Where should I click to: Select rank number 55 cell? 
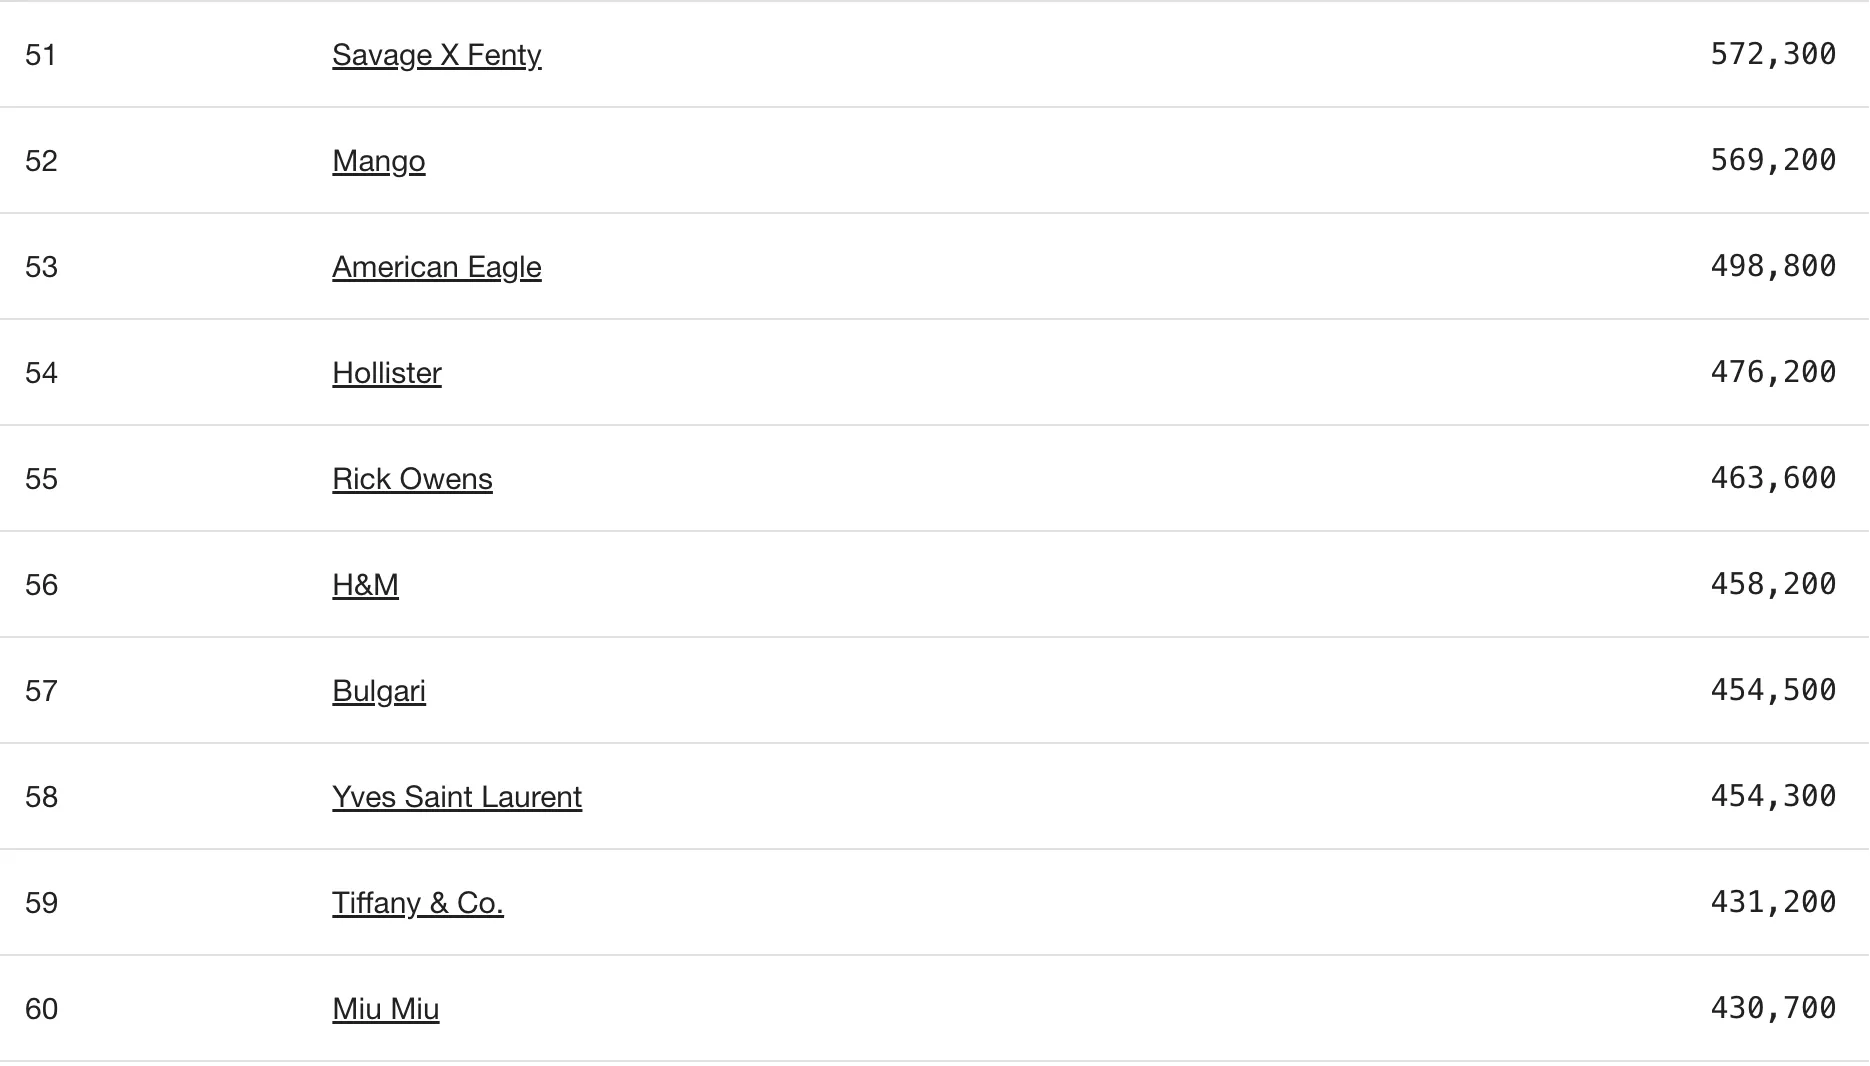(x=41, y=479)
